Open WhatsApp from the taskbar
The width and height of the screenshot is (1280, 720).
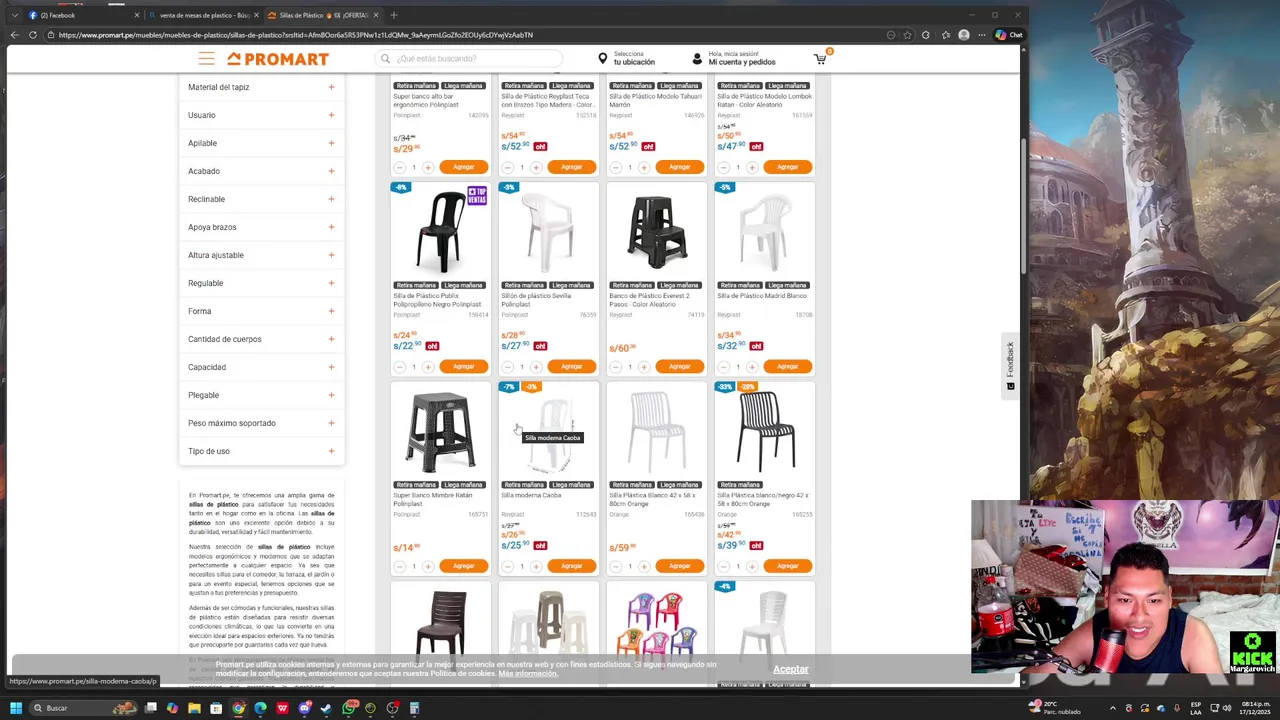(348, 708)
